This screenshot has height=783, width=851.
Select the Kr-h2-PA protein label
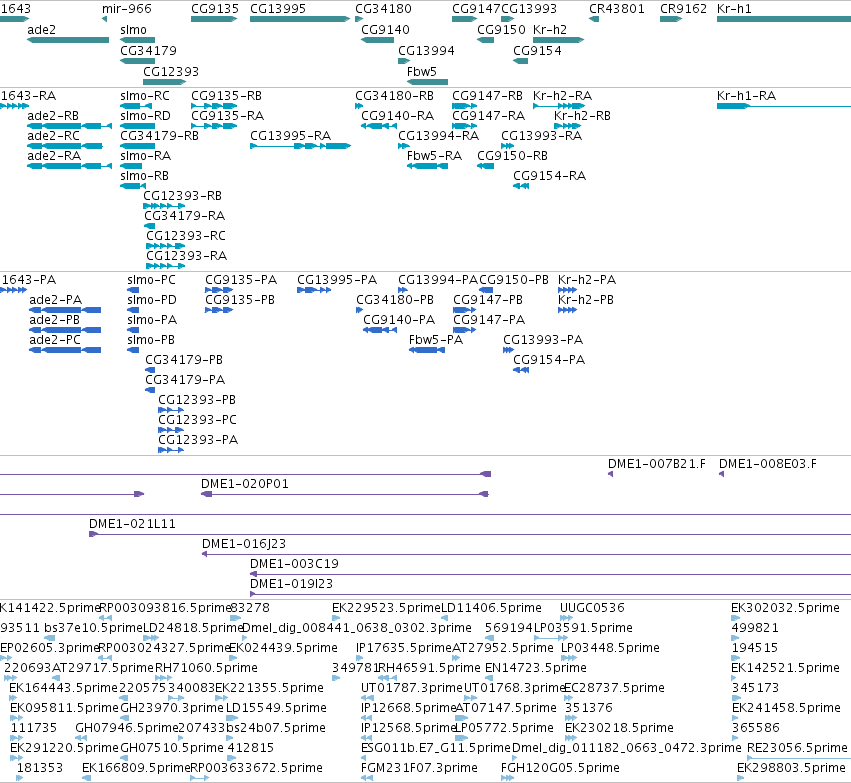point(587,279)
